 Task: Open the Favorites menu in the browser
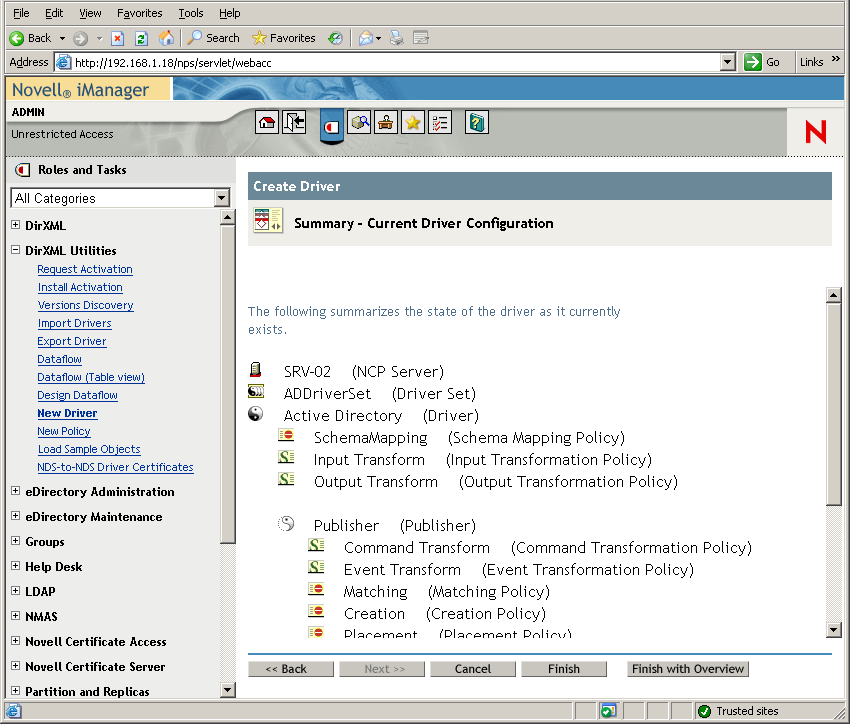139,13
